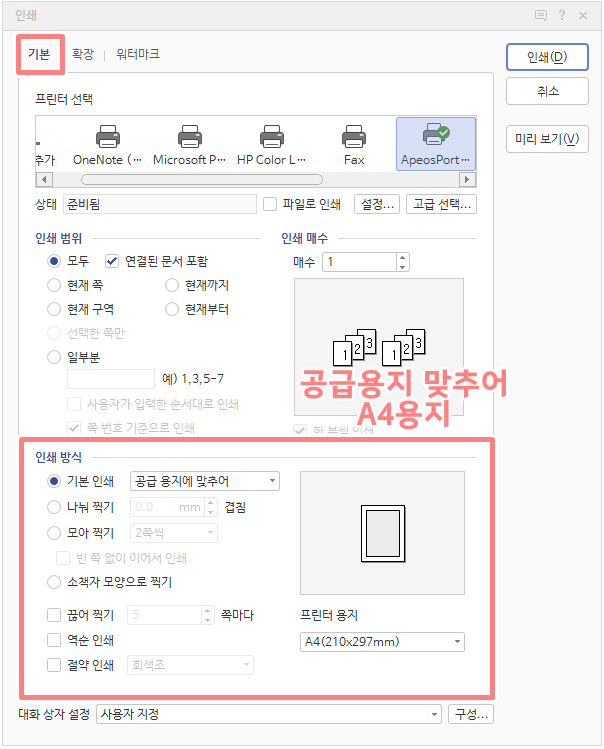Enable 끊어 찍기 checkbox
This screenshot has height=749, width=604.
[54, 615]
